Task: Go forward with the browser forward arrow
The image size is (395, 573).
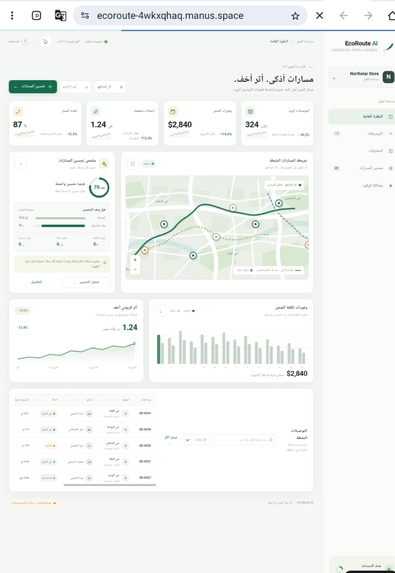Action: point(368,15)
